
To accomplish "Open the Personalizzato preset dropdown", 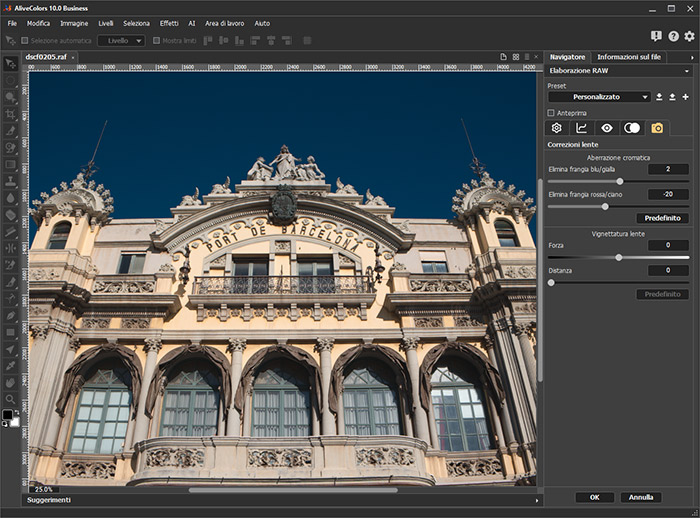I will [x=598, y=97].
